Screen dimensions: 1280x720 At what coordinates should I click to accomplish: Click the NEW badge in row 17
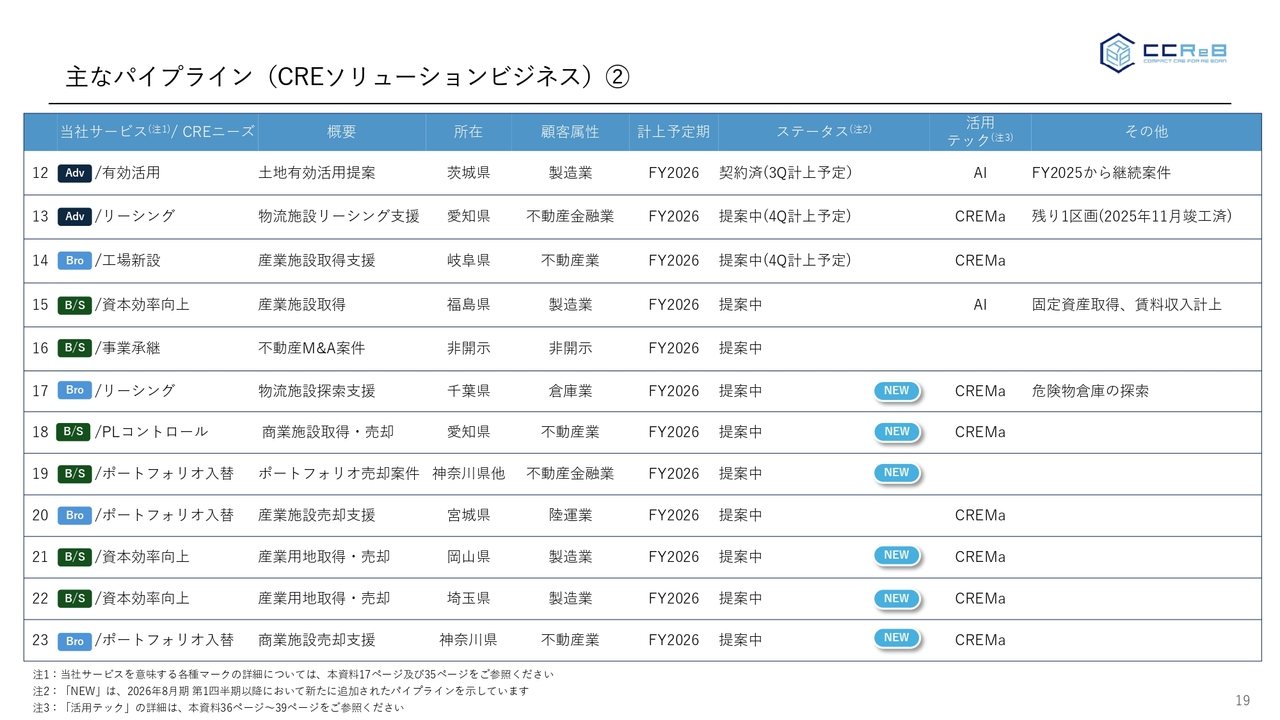point(896,391)
